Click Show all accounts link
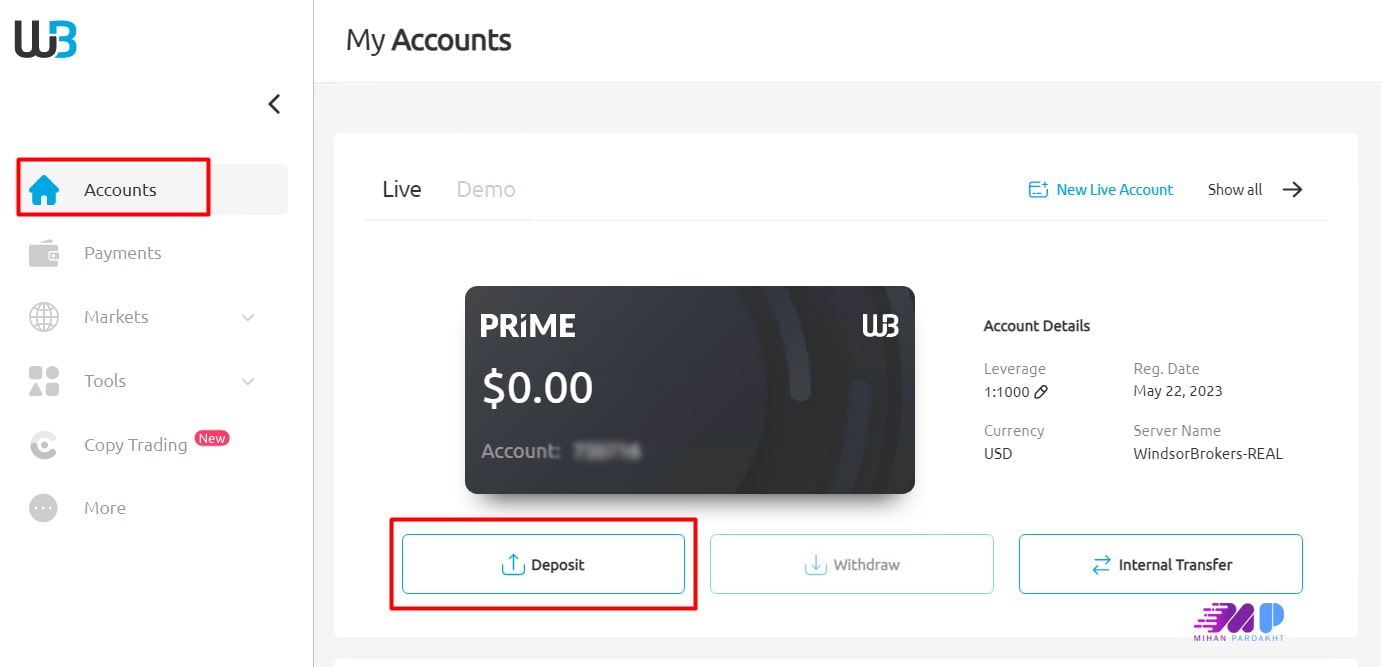 1235,190
